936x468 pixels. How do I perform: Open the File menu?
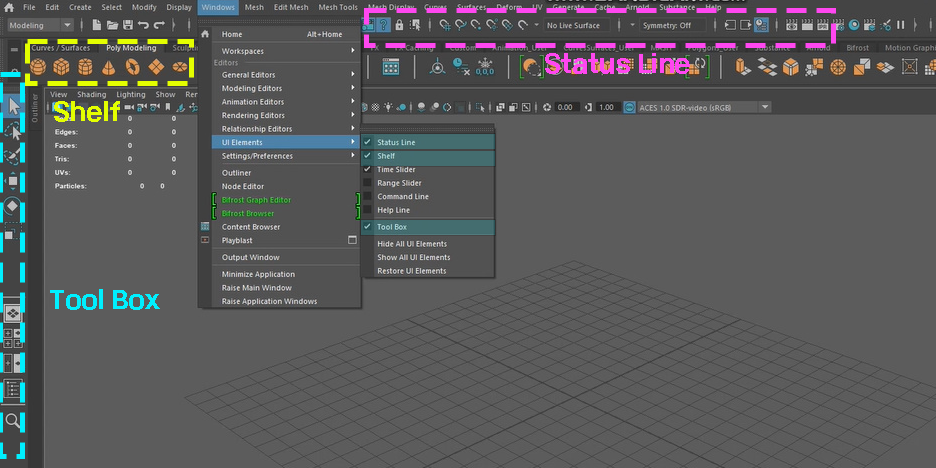[x=29, y=7]
